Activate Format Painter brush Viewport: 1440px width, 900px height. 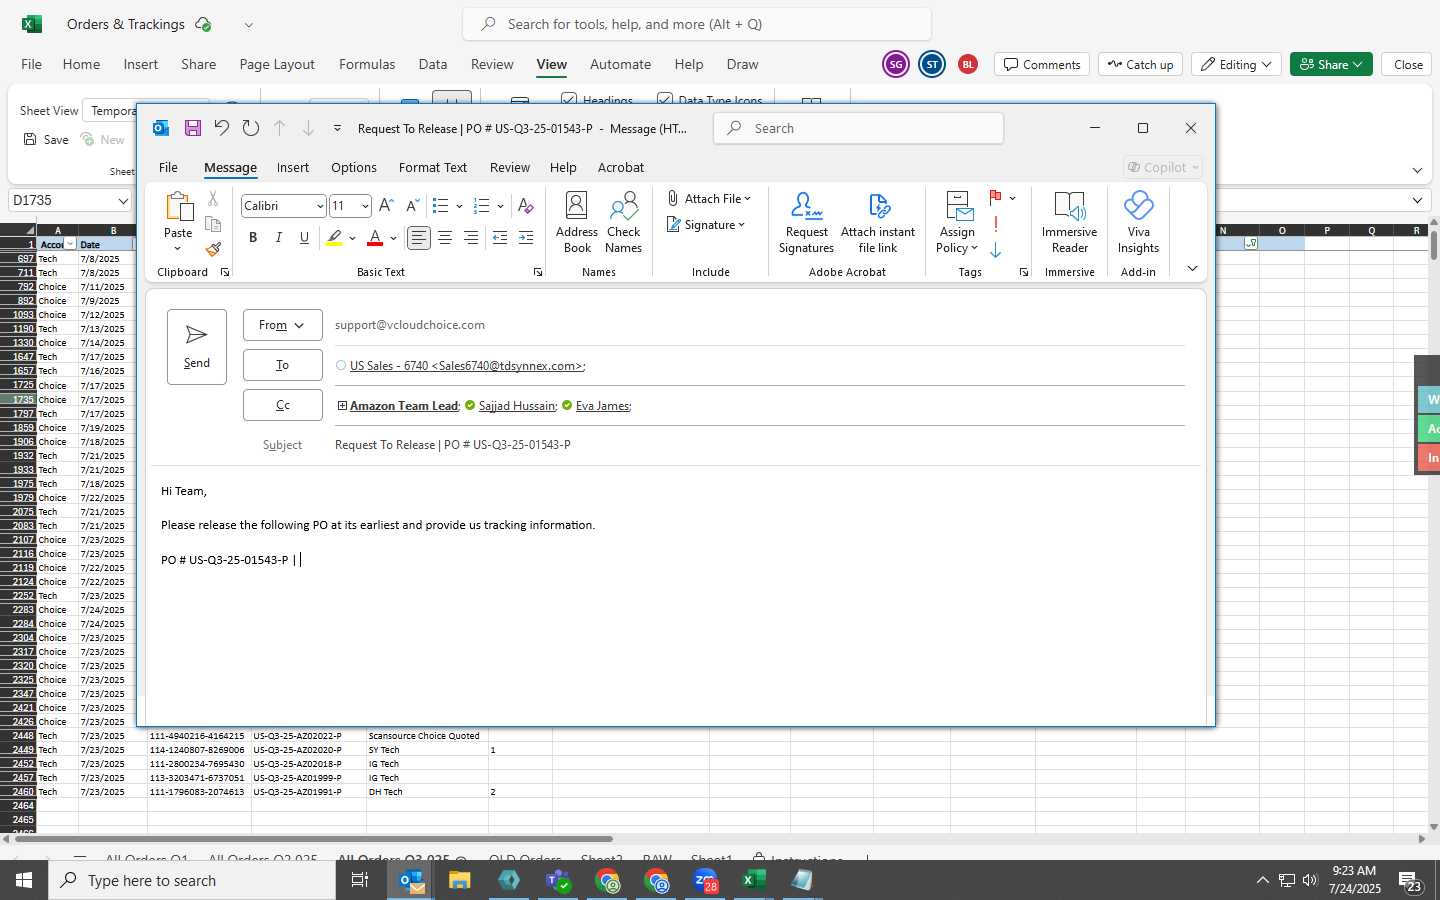click(213, 249)
